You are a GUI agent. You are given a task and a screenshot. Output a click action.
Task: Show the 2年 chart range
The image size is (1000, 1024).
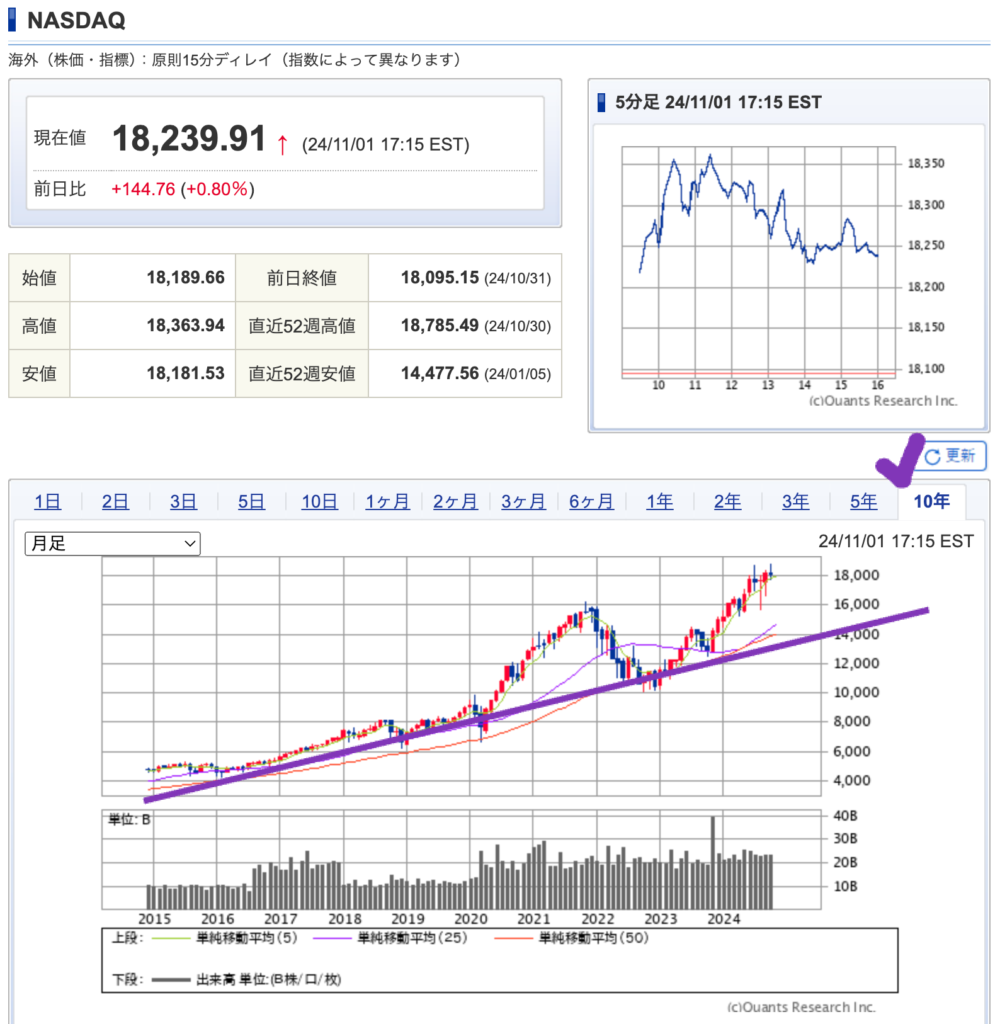click(728, 502)
